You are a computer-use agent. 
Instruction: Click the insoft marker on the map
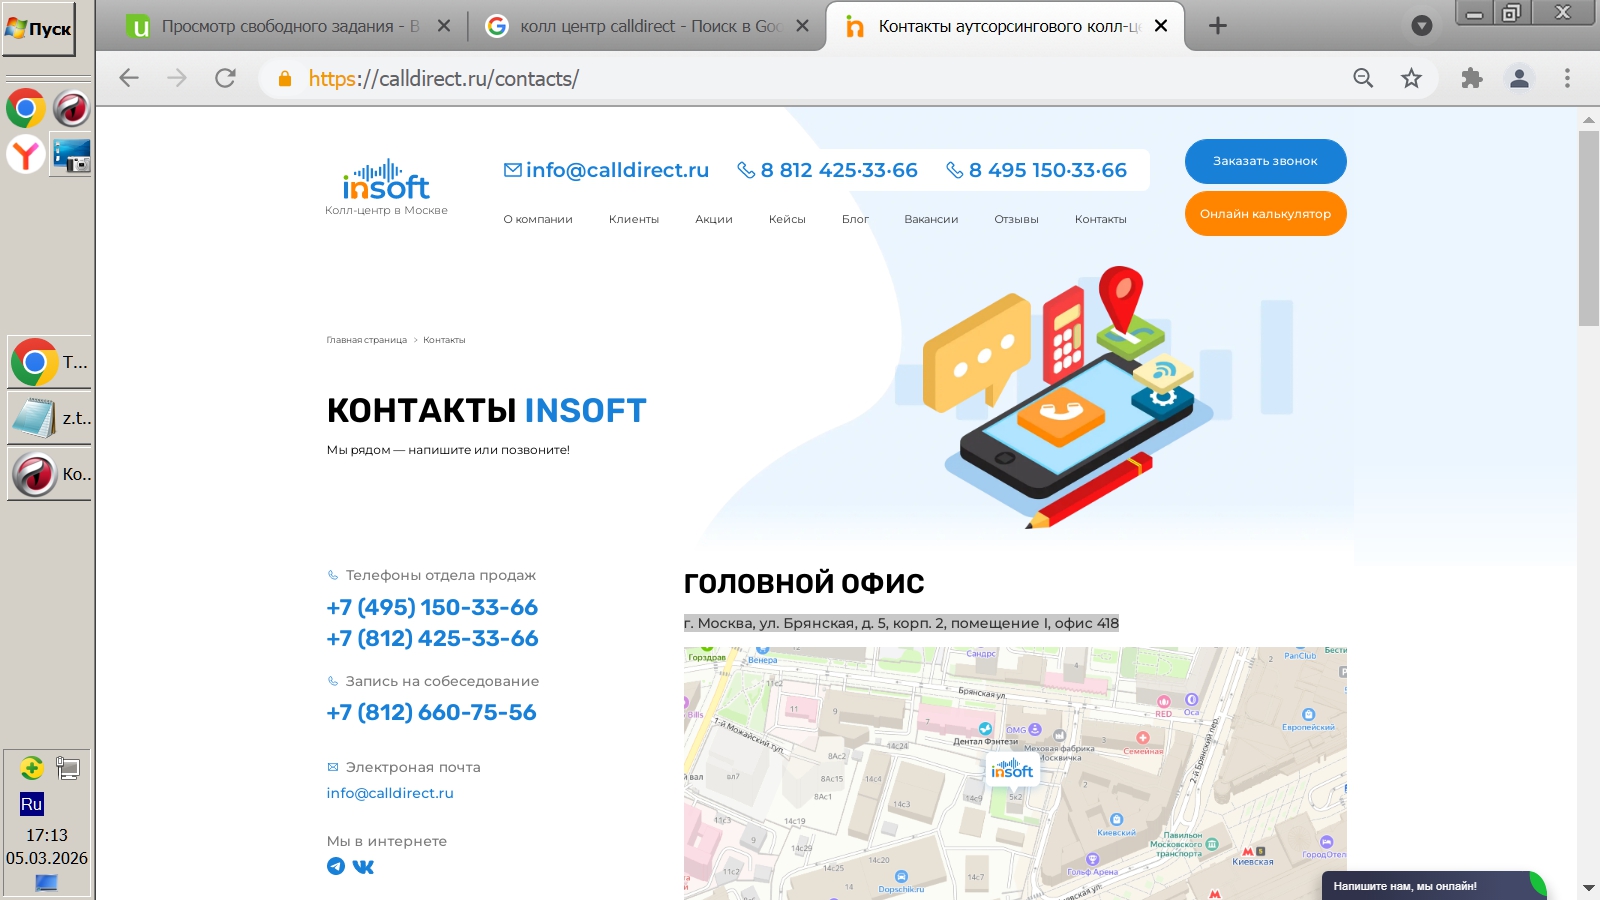tap(1012, 770)
